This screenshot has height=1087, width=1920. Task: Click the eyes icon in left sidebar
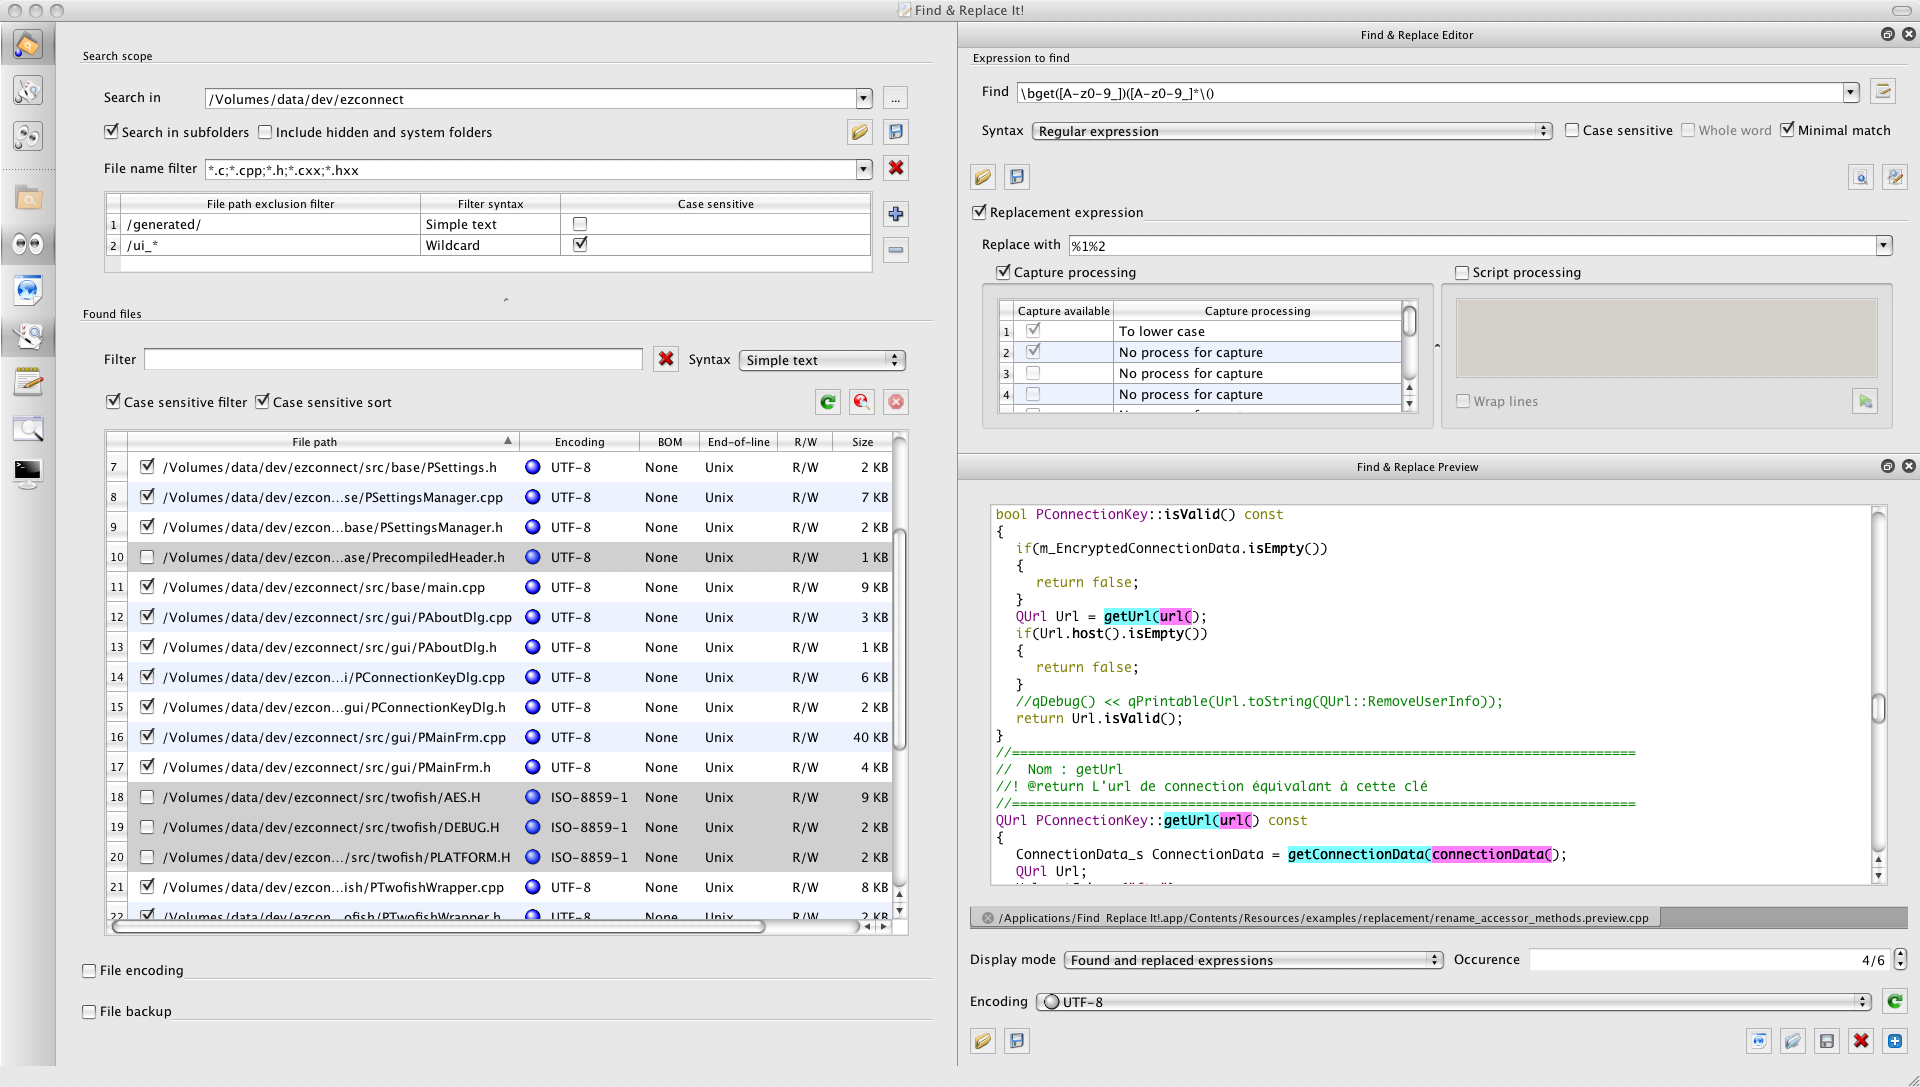[28, 244]
